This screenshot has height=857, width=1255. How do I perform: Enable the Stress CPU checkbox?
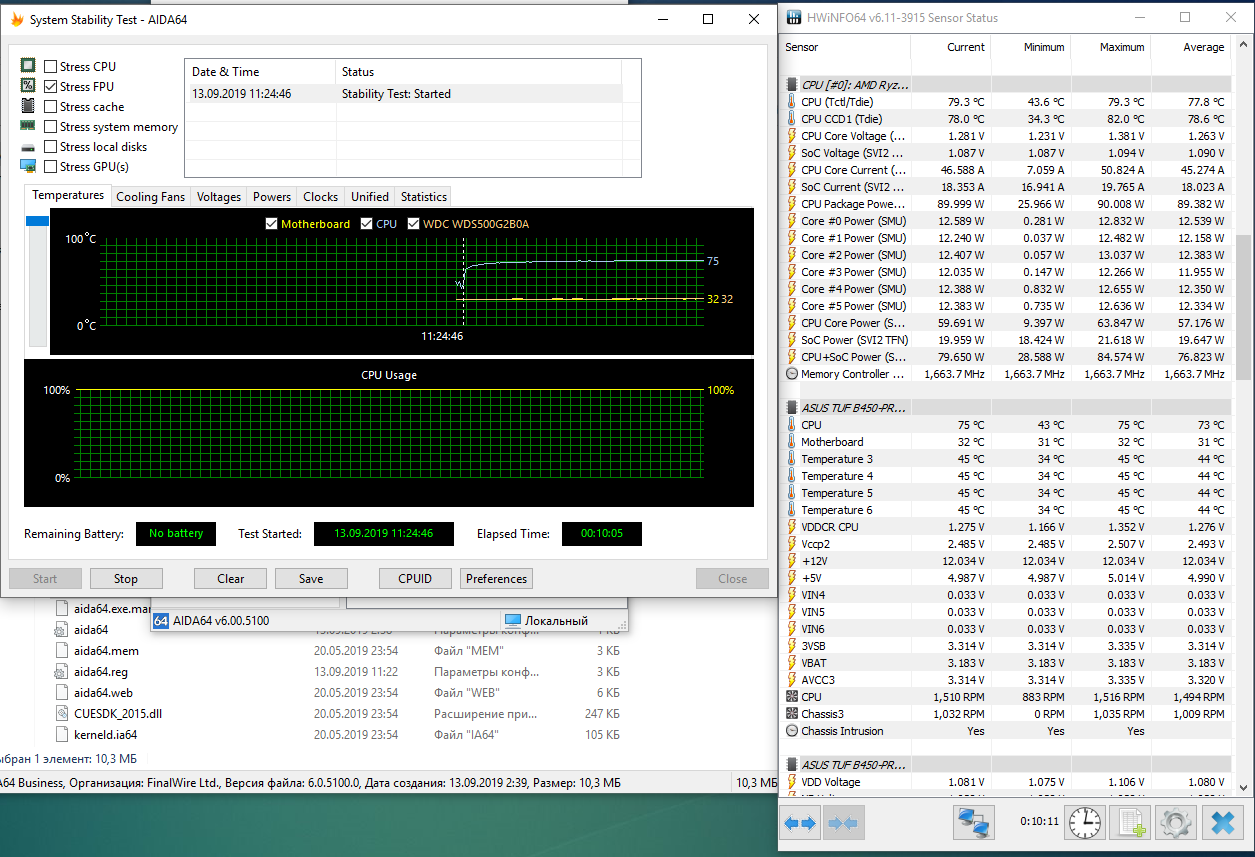click(x=50, y=66)
